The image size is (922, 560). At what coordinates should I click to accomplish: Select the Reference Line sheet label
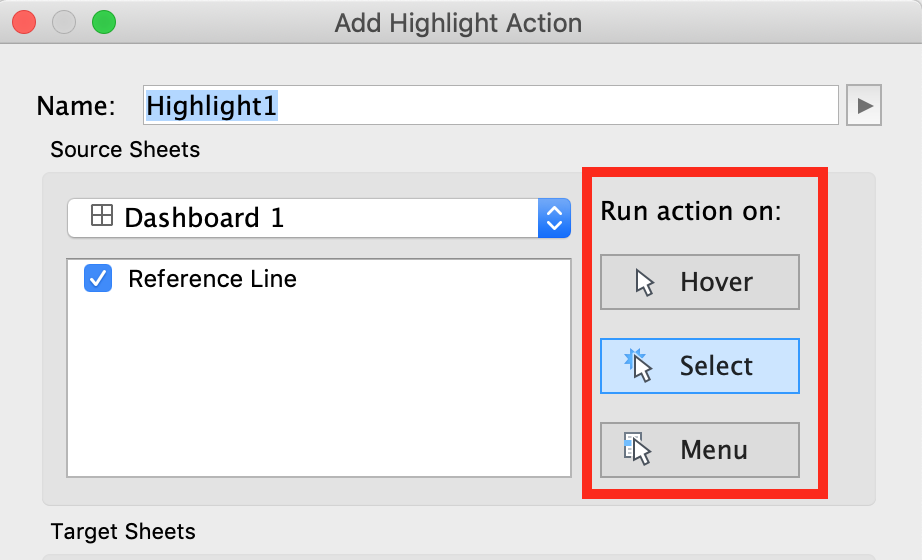tap(212, 279)
